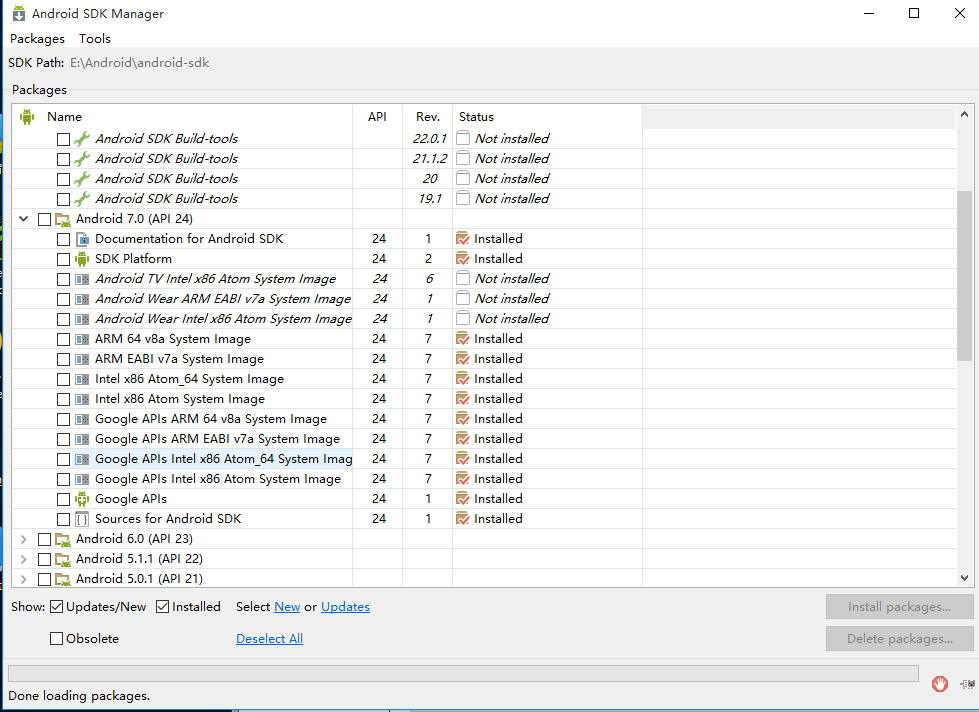This screenshot has width=979, height=712.
Task: Click 'Done loading packages.' status text
Action: coord(79,696)
